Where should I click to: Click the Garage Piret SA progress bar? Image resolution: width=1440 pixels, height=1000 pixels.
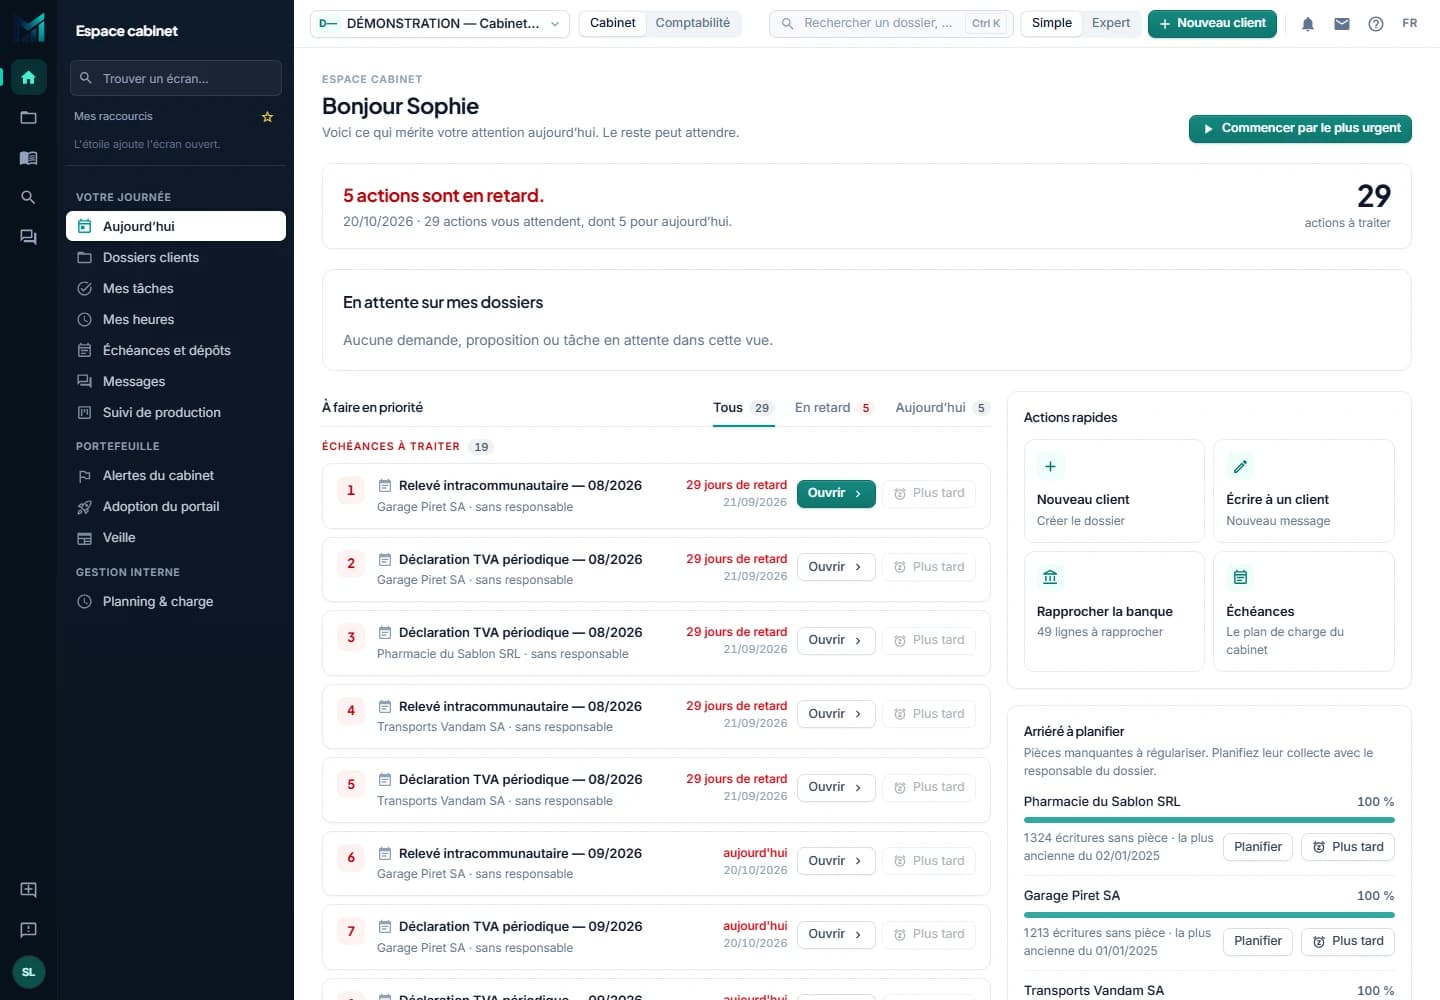coord(1209,914)
